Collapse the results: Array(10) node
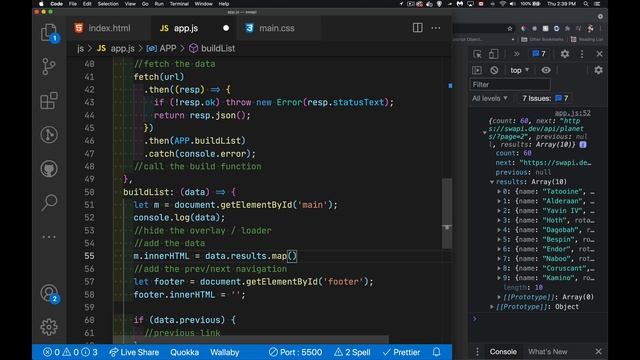 point(492,182)
